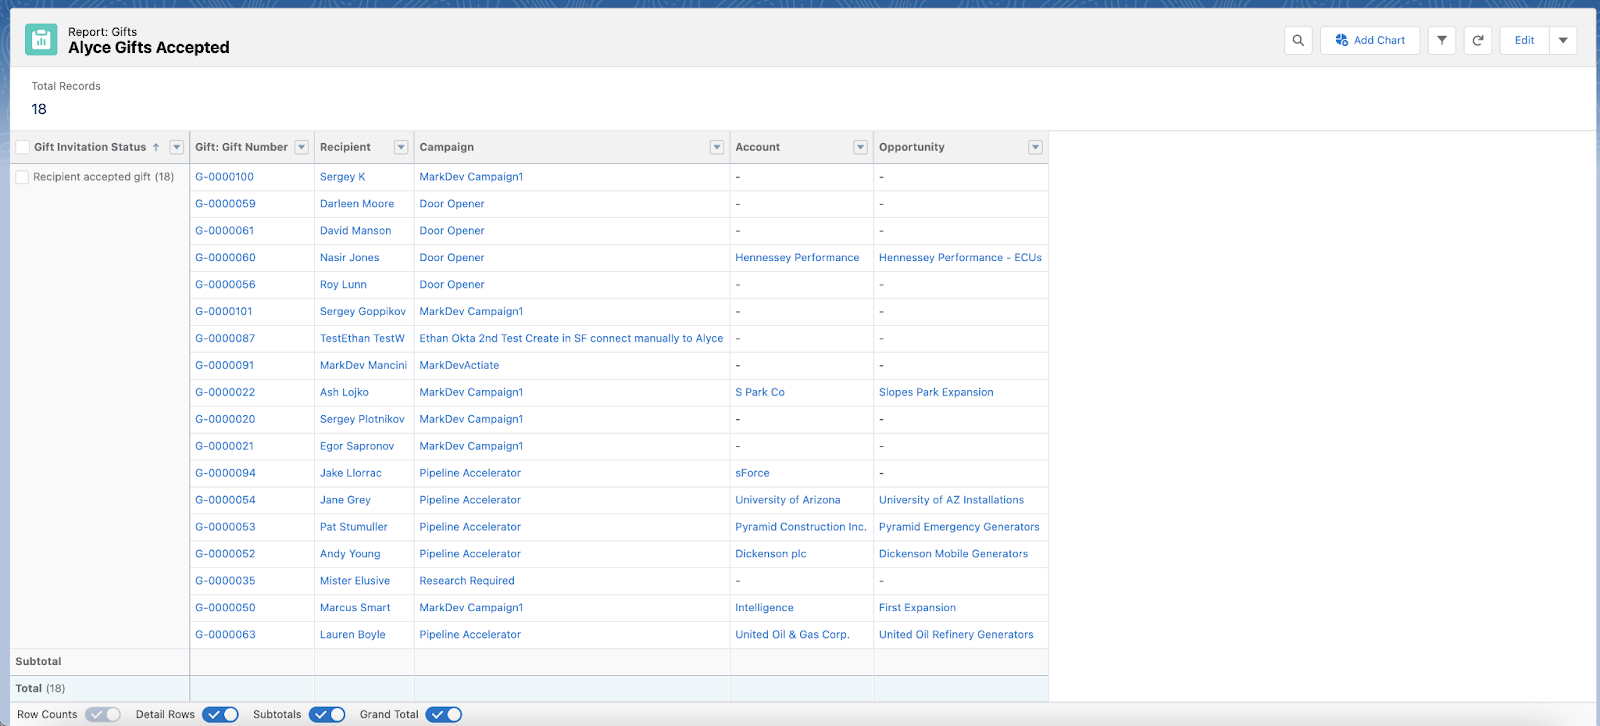Open recipient Marcus Smart
The image size is (1600, 726).
[355, 609]
